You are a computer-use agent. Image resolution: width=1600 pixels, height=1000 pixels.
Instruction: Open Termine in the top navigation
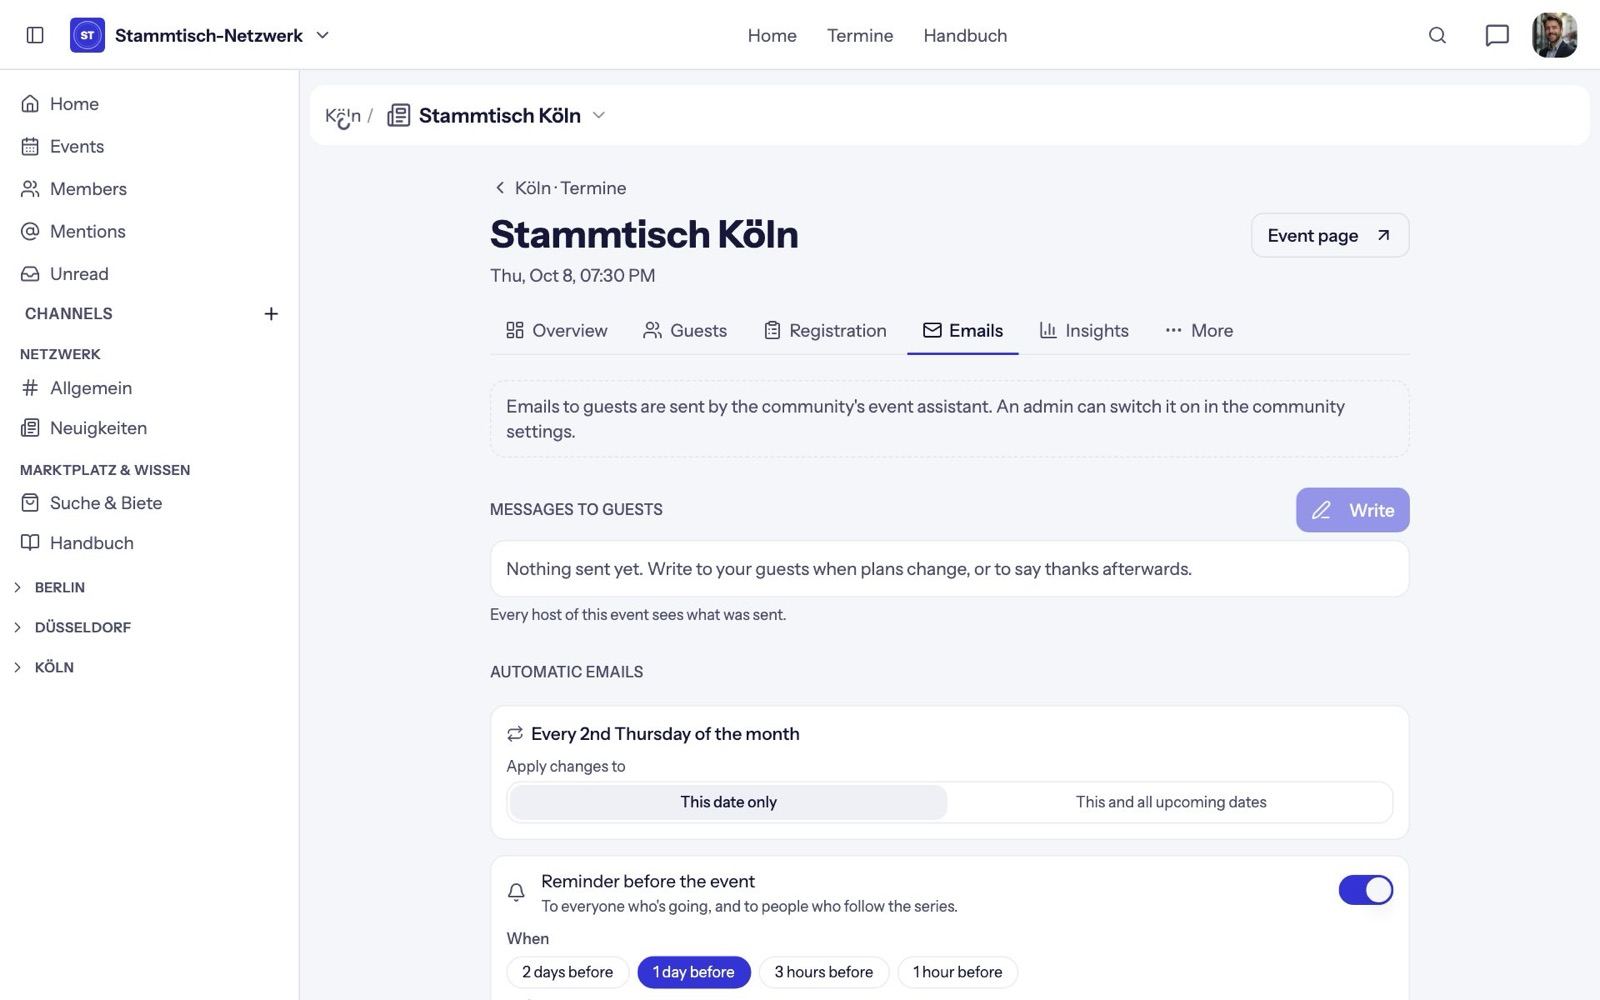point(860,35)
